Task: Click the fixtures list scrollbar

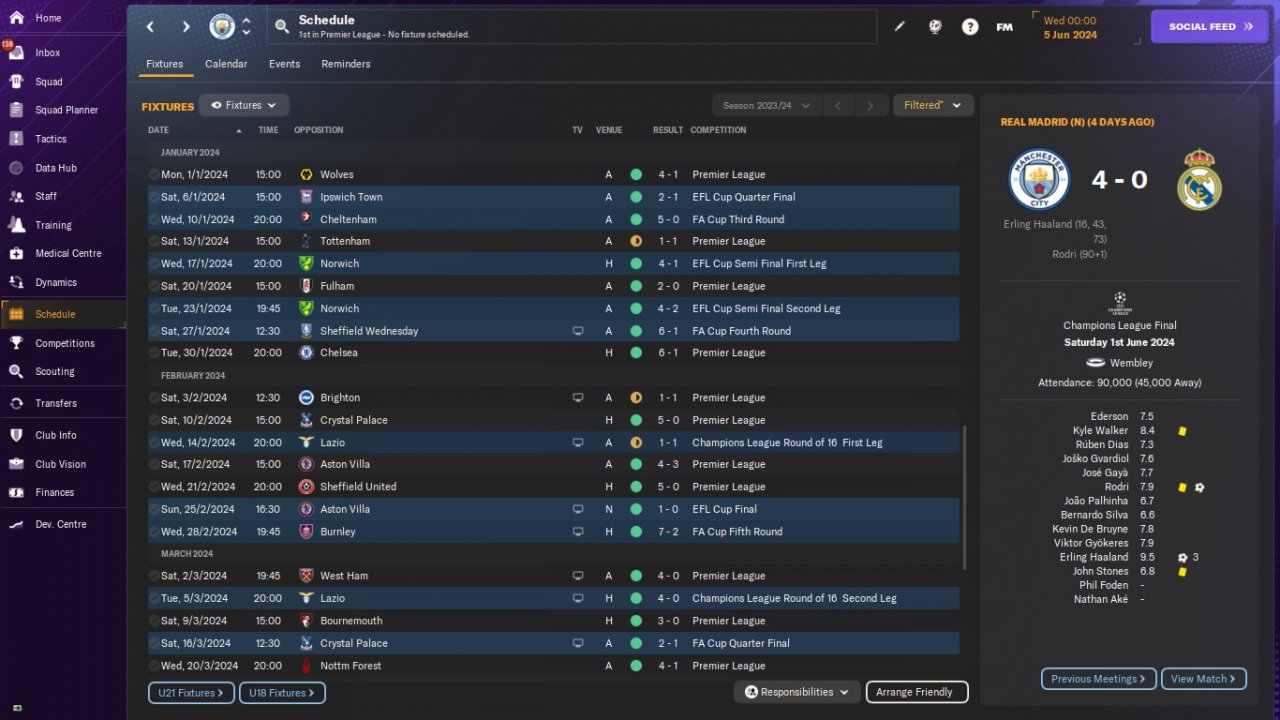Action: coord(964,497)
